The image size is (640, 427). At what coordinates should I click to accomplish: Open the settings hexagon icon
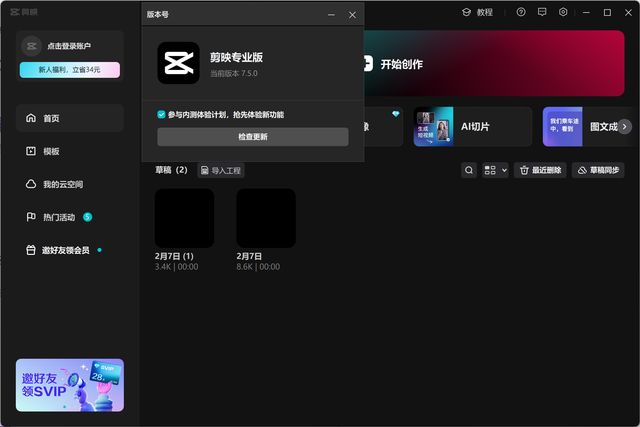point(563,12)
